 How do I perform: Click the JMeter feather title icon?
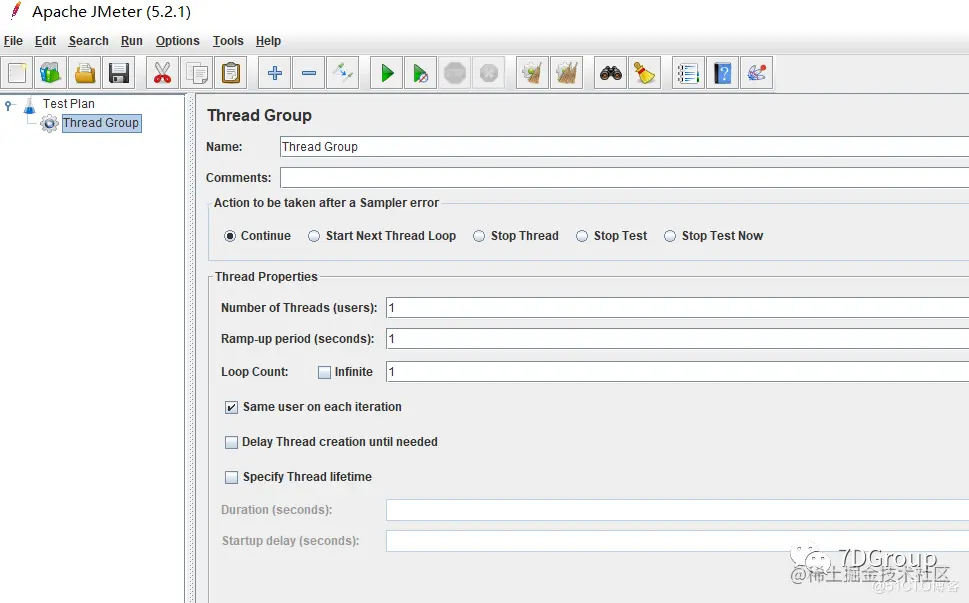click(16, 11)
